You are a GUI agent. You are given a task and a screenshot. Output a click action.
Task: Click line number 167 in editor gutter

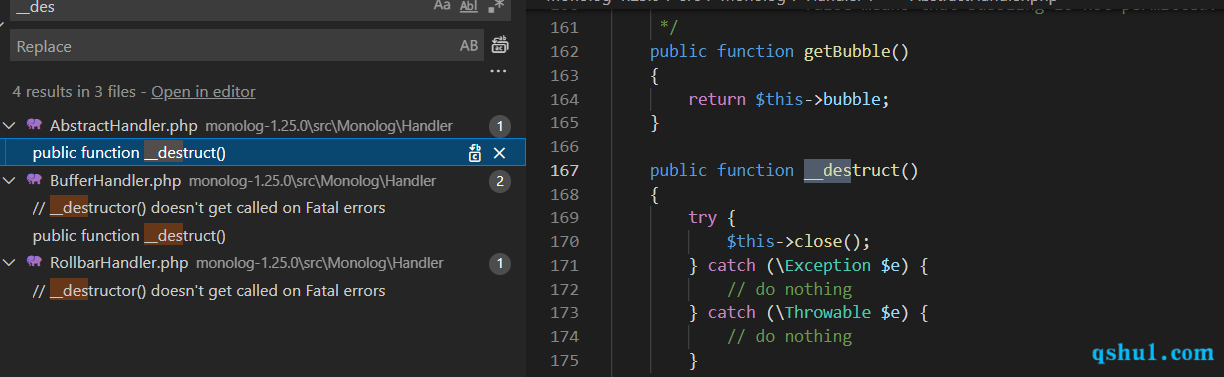[565, 170]
